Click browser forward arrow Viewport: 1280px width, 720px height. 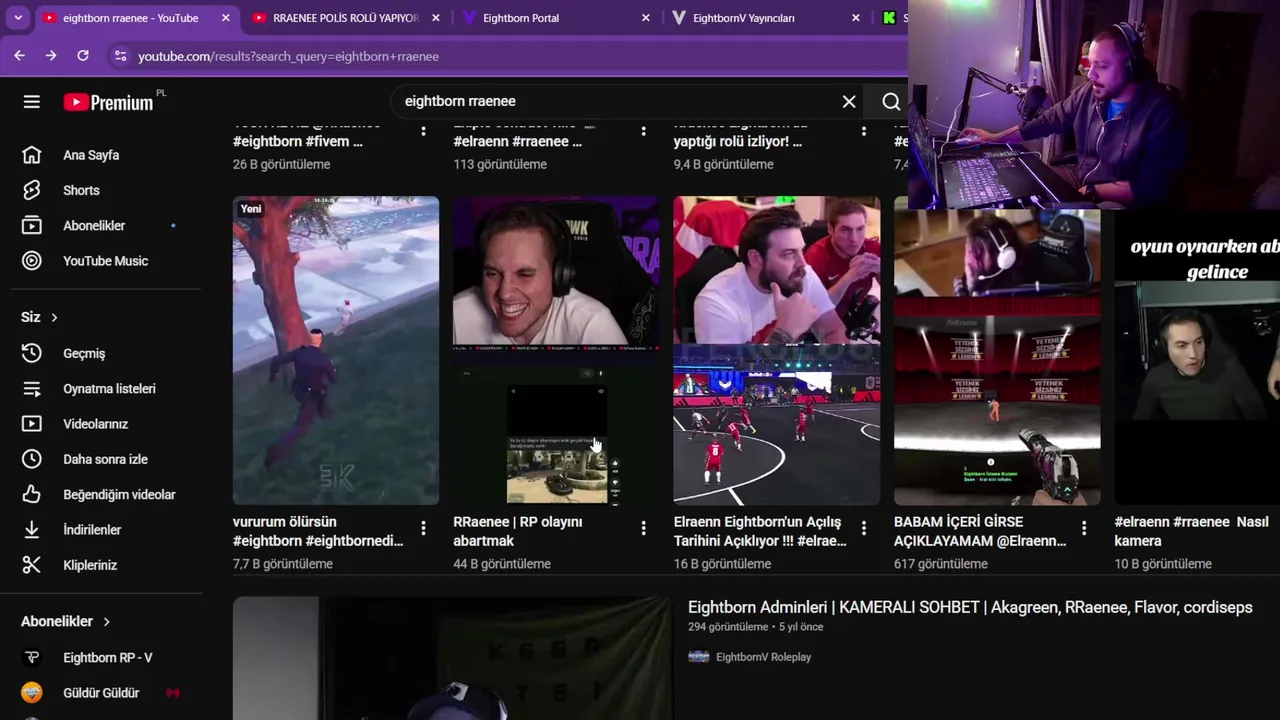(x=51, y=56)
